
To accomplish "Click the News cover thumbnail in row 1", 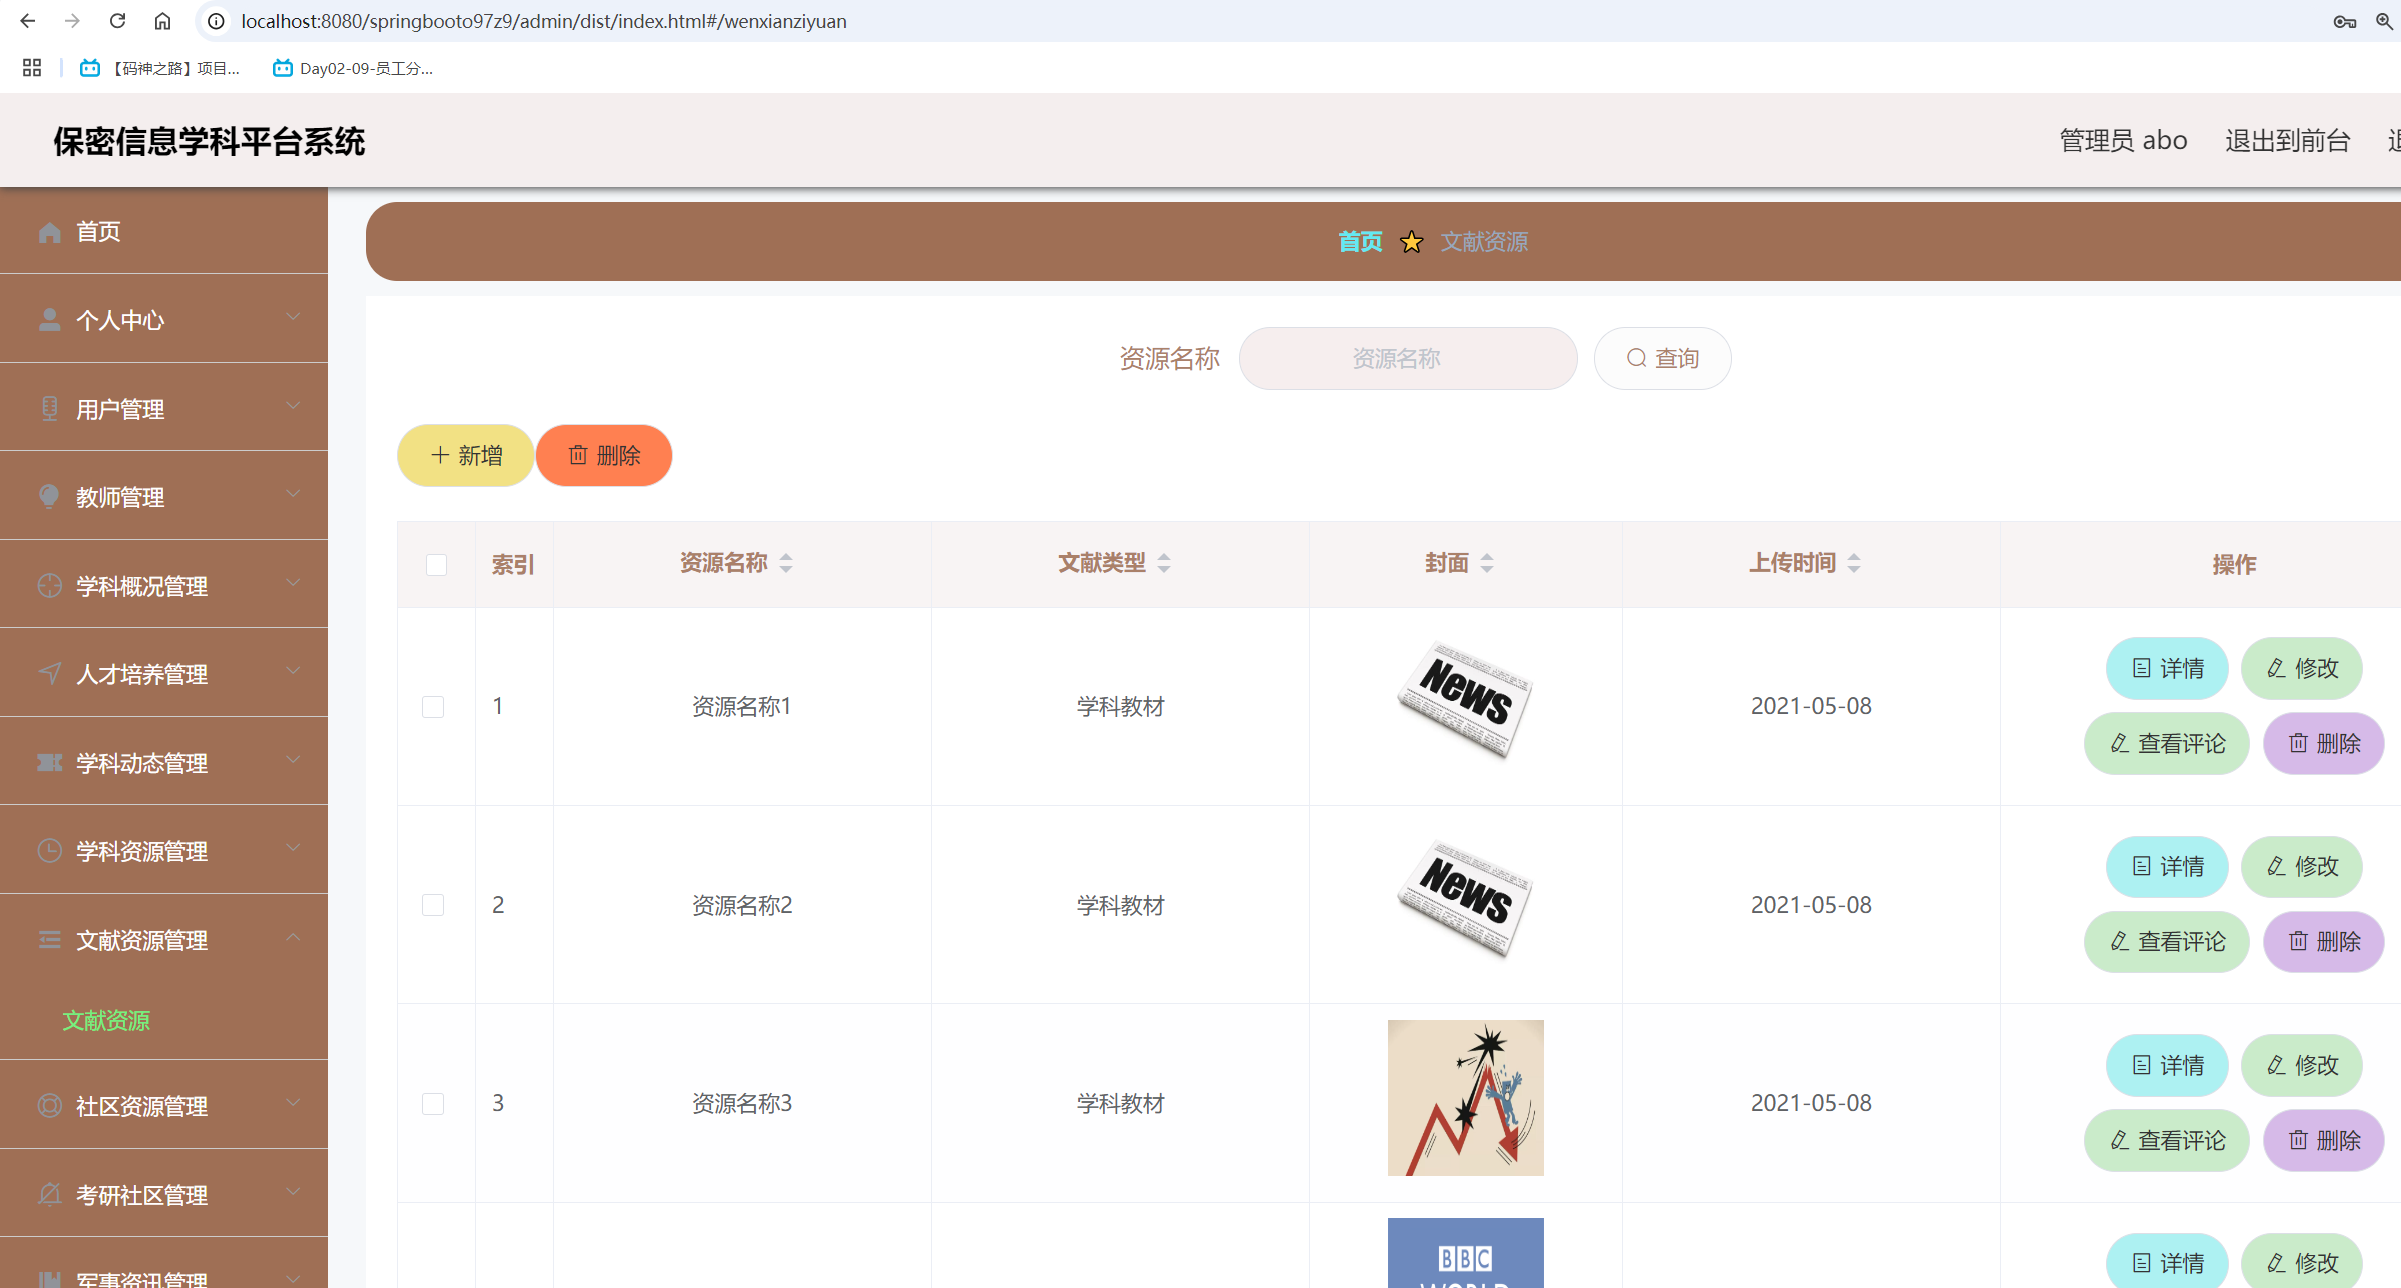I will 1465,700.
